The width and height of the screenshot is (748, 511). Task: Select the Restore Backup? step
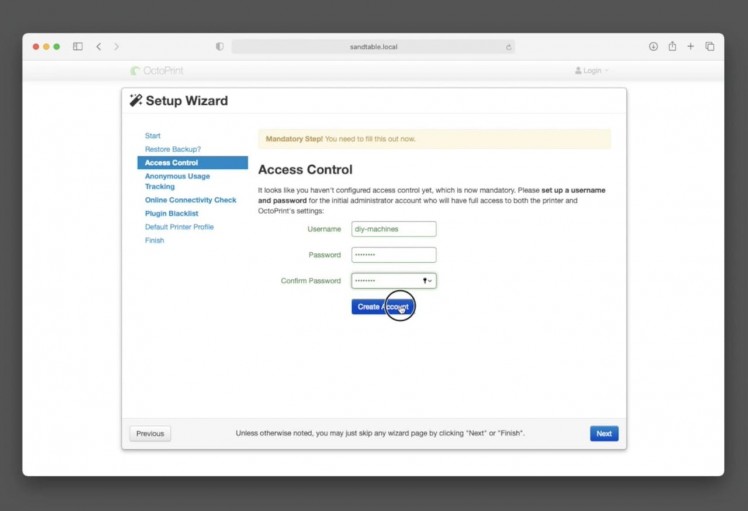pos(173,149)
